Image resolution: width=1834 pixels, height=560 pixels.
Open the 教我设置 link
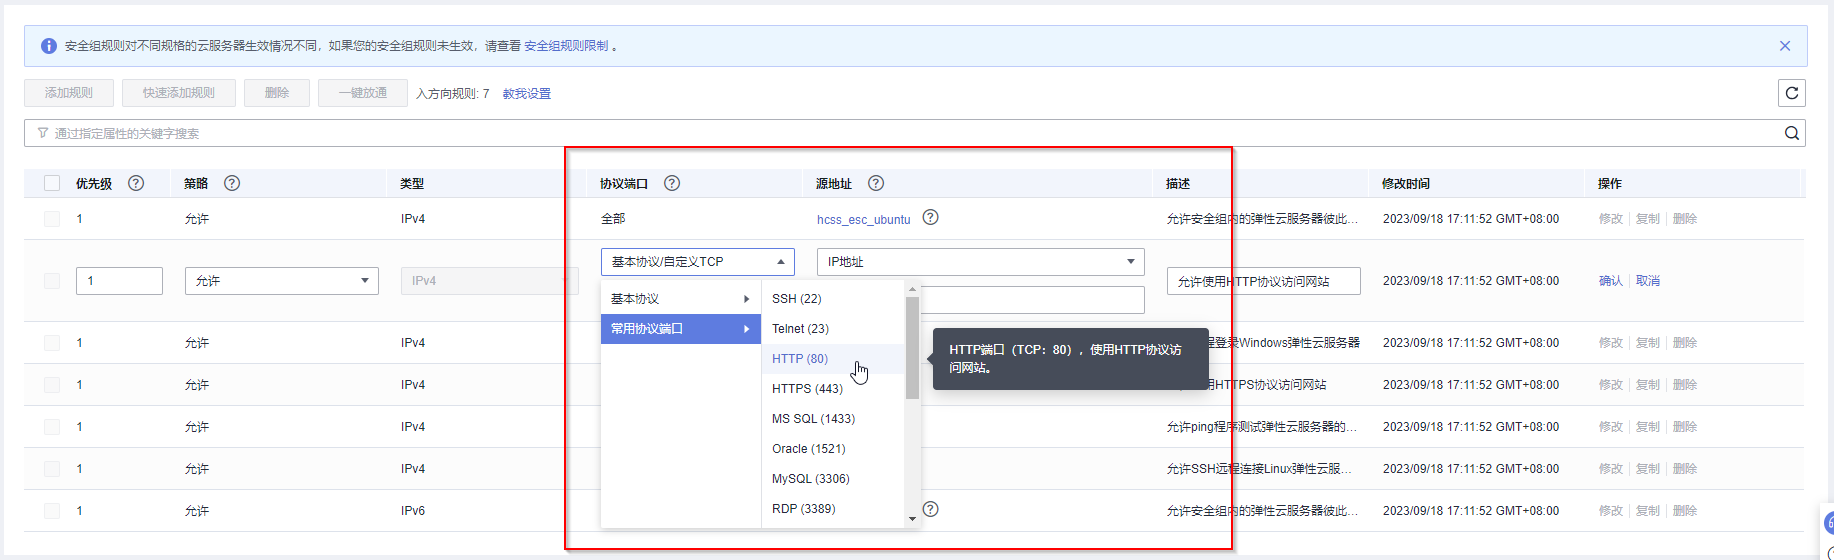[x=527, y=94]
